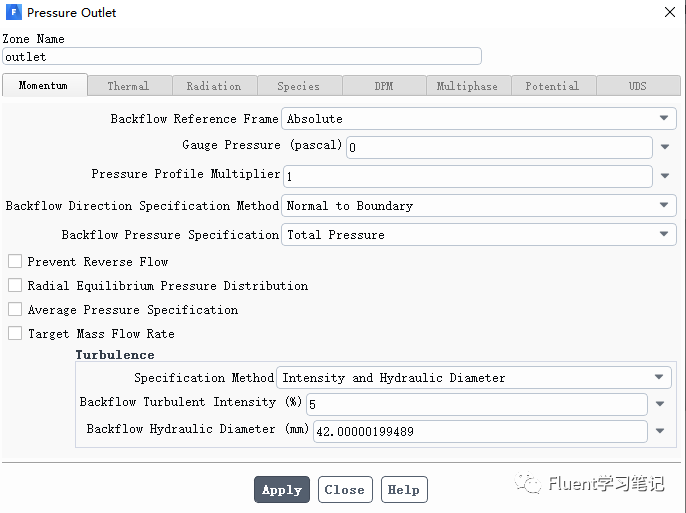The image size is (686, 513).
Task: Open Backflow Hydraulic Diameter arrow menu
Action: pyautogui.click(x=660, y=431)
